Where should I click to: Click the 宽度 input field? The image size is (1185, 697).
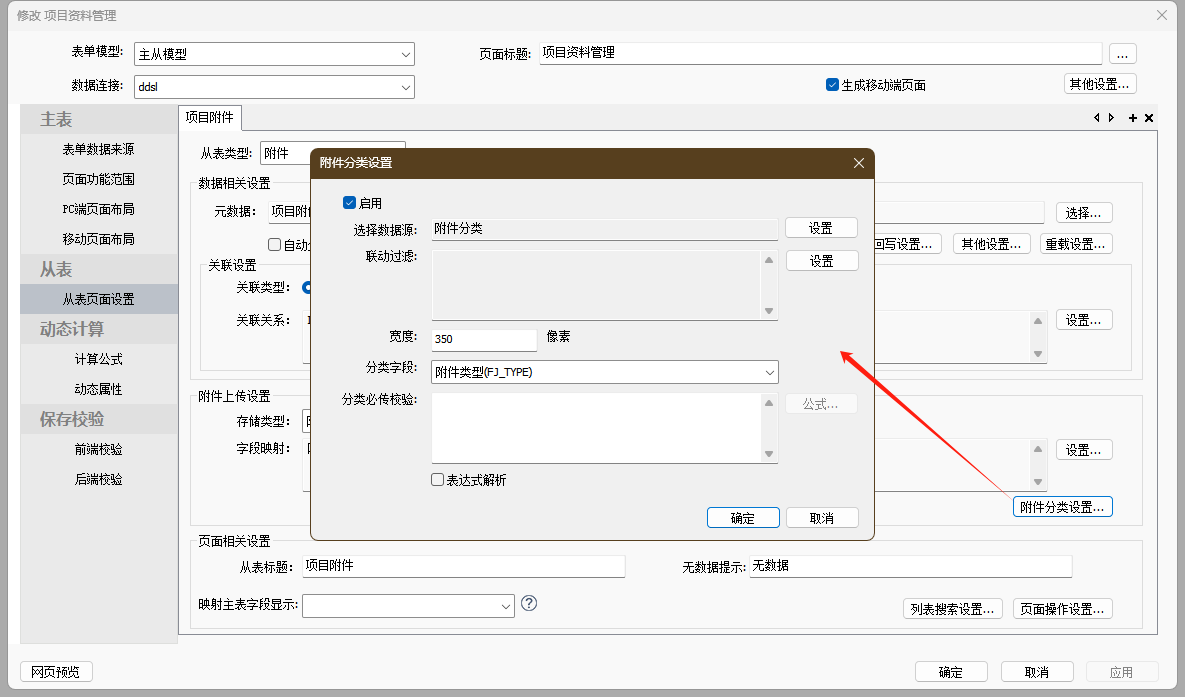pos(484,339)
